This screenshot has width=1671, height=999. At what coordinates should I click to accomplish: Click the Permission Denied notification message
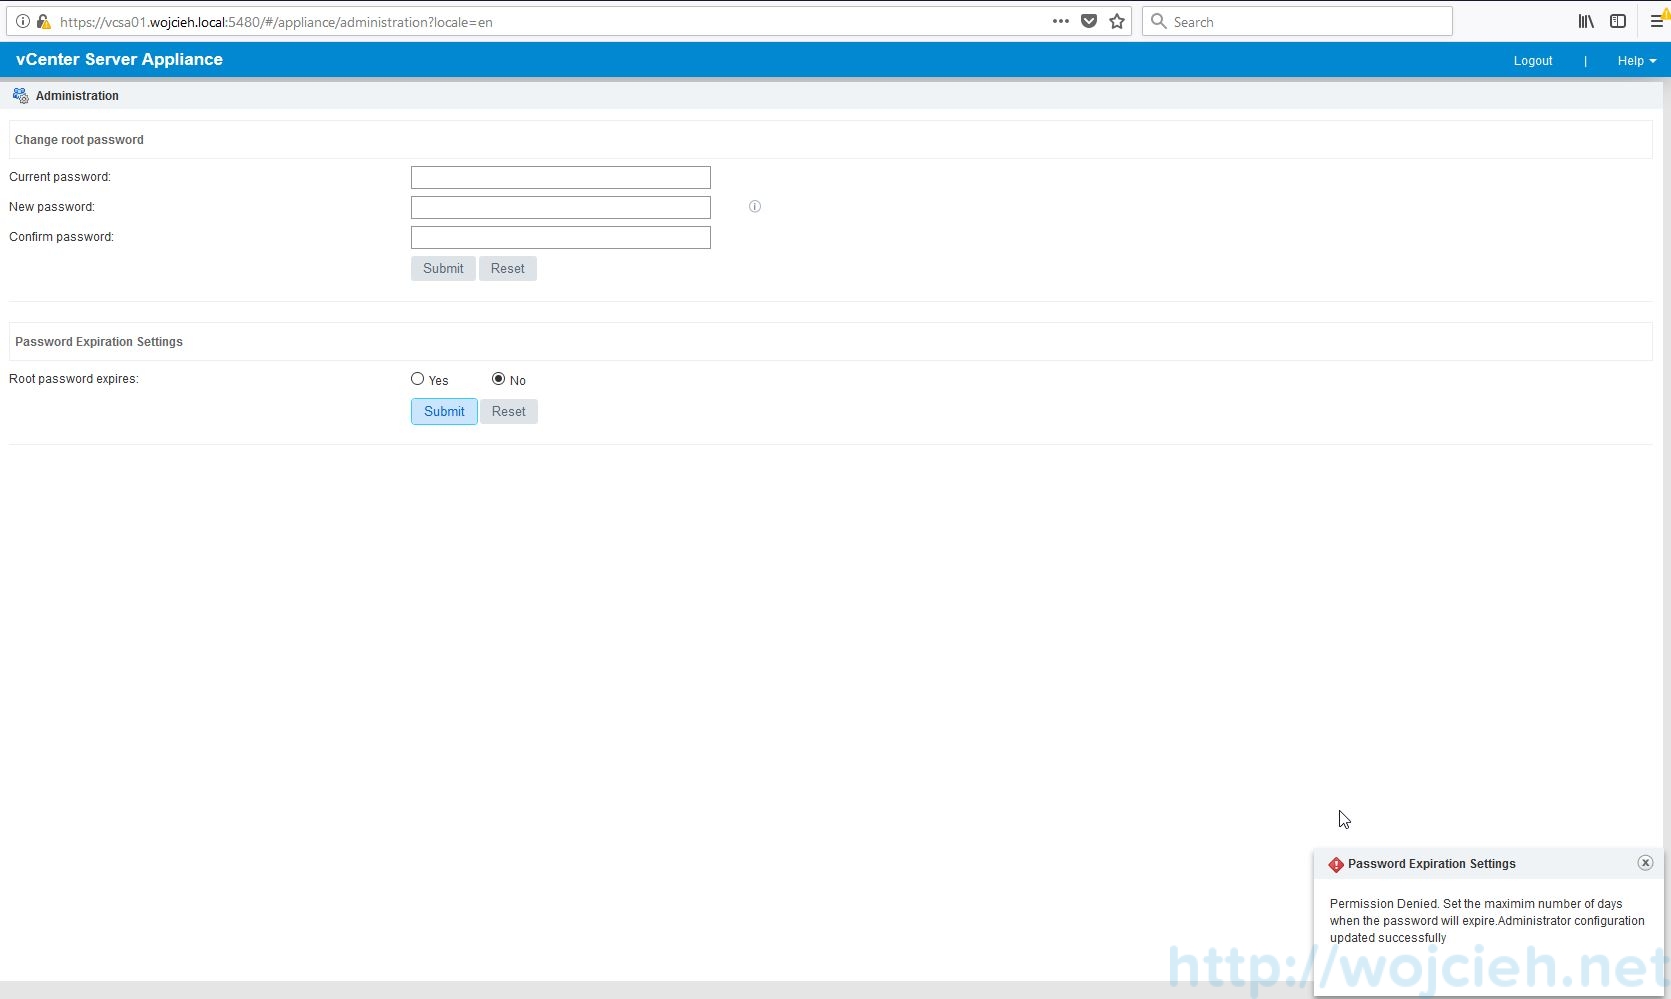[x=1487, y=921]
